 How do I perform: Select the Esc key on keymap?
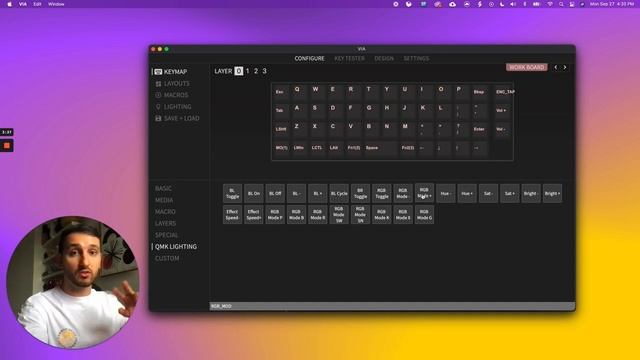[x=280, y=92]
